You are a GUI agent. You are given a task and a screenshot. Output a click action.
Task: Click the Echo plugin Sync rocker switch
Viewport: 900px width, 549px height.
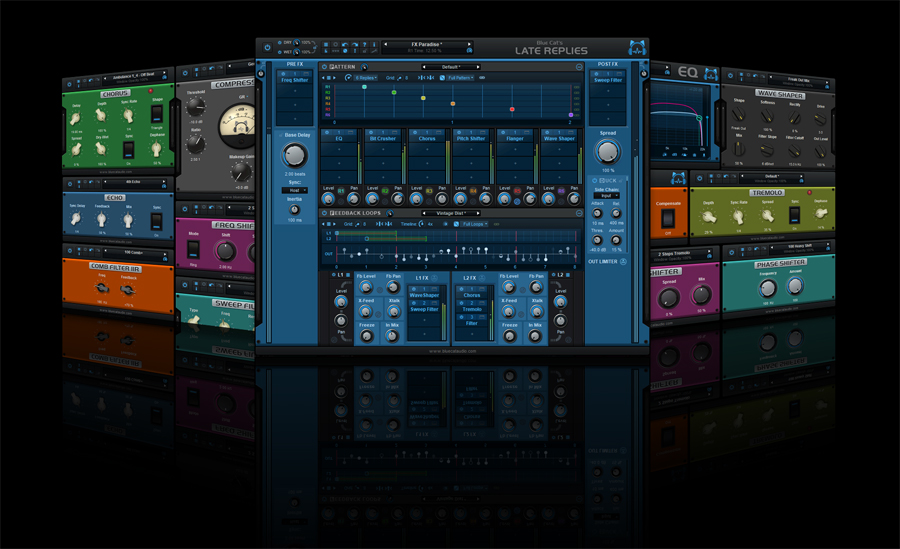[156, 221]
